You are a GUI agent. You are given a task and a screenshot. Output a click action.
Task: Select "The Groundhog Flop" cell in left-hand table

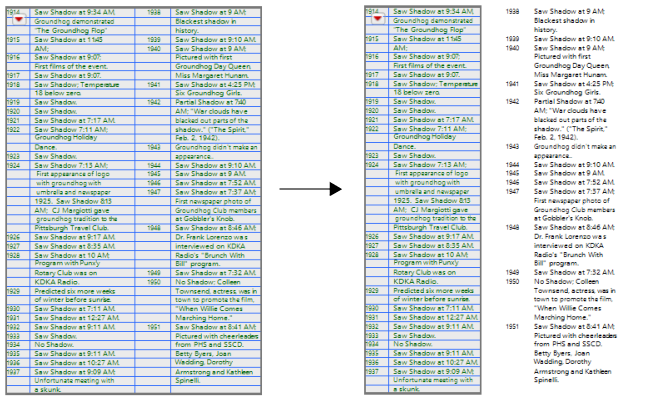click(70, 30)
